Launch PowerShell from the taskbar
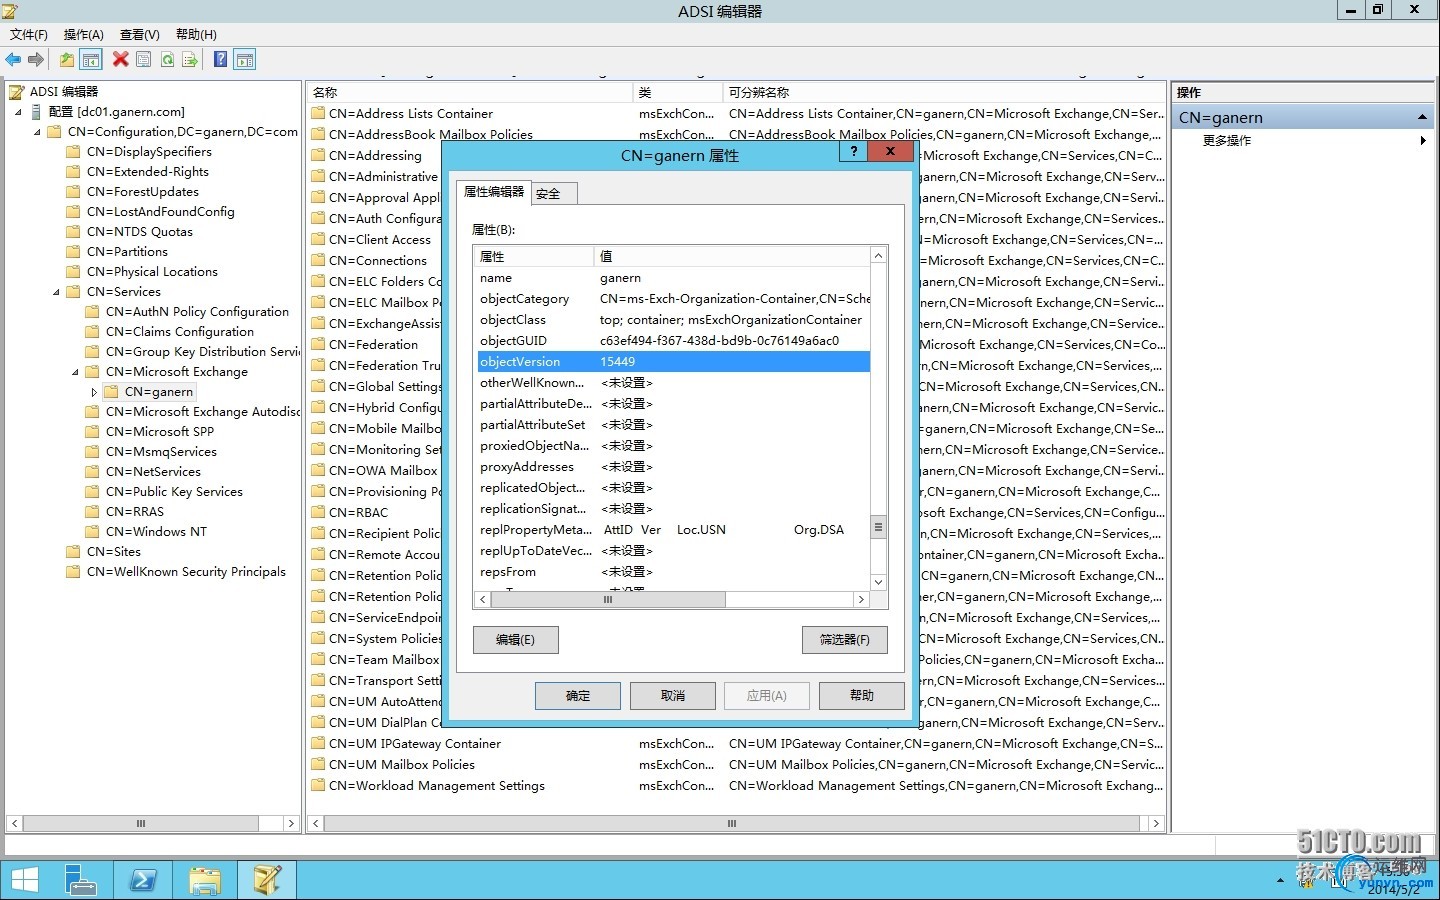 pyautogui.click(x=142, y=880)
